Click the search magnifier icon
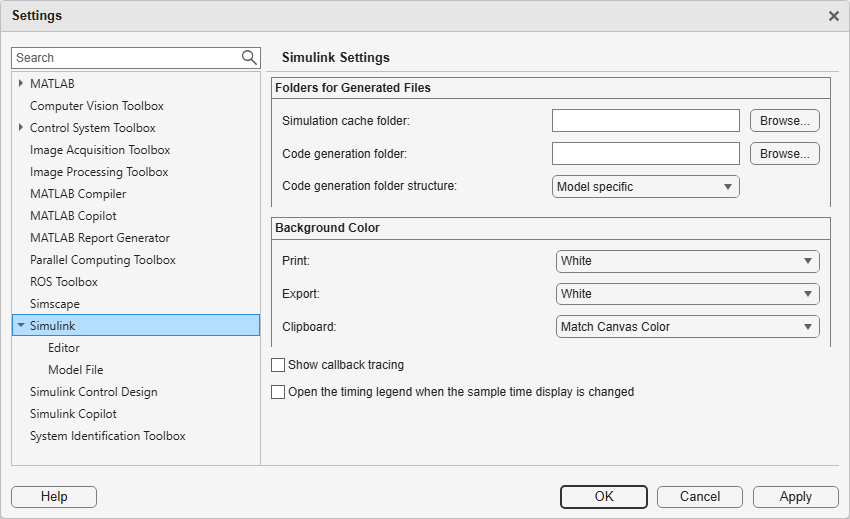This screenshot has width=850, height=519. (249, 57)
